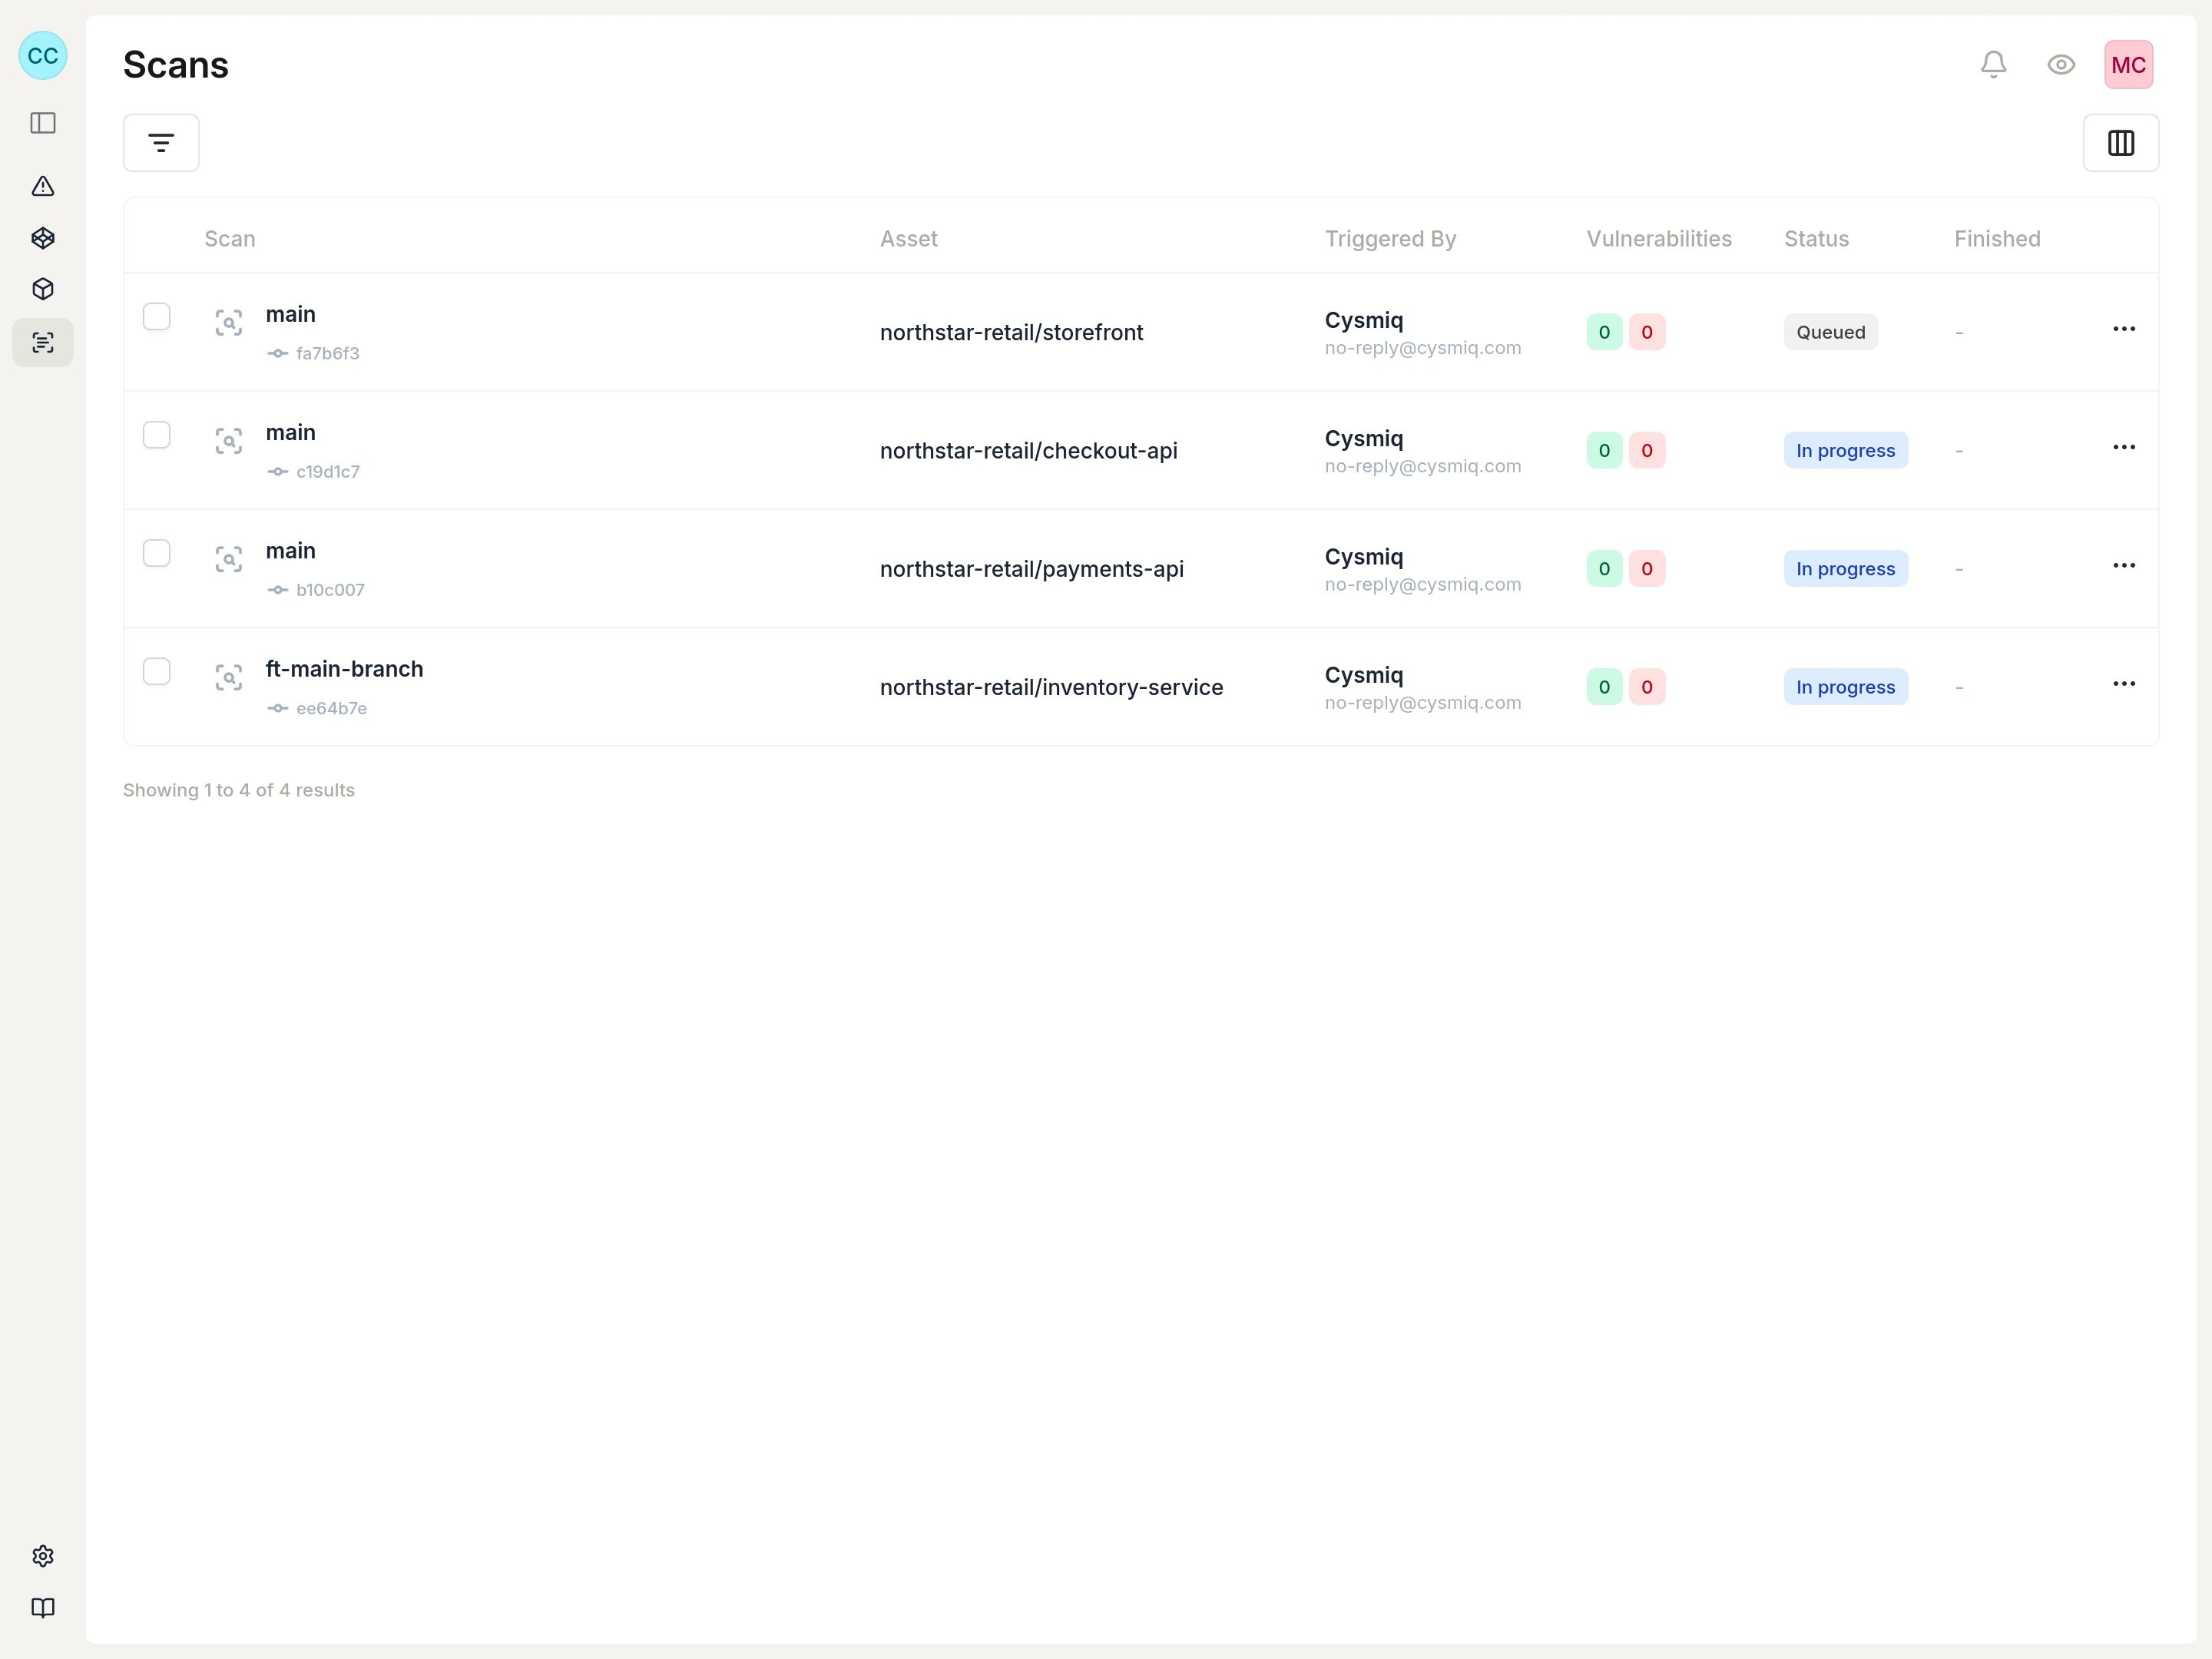Image resolution: width=2212 pixels, height=1659 pixels.
Task: Select the storefront scan checkbox
Action: coord(157,316)
